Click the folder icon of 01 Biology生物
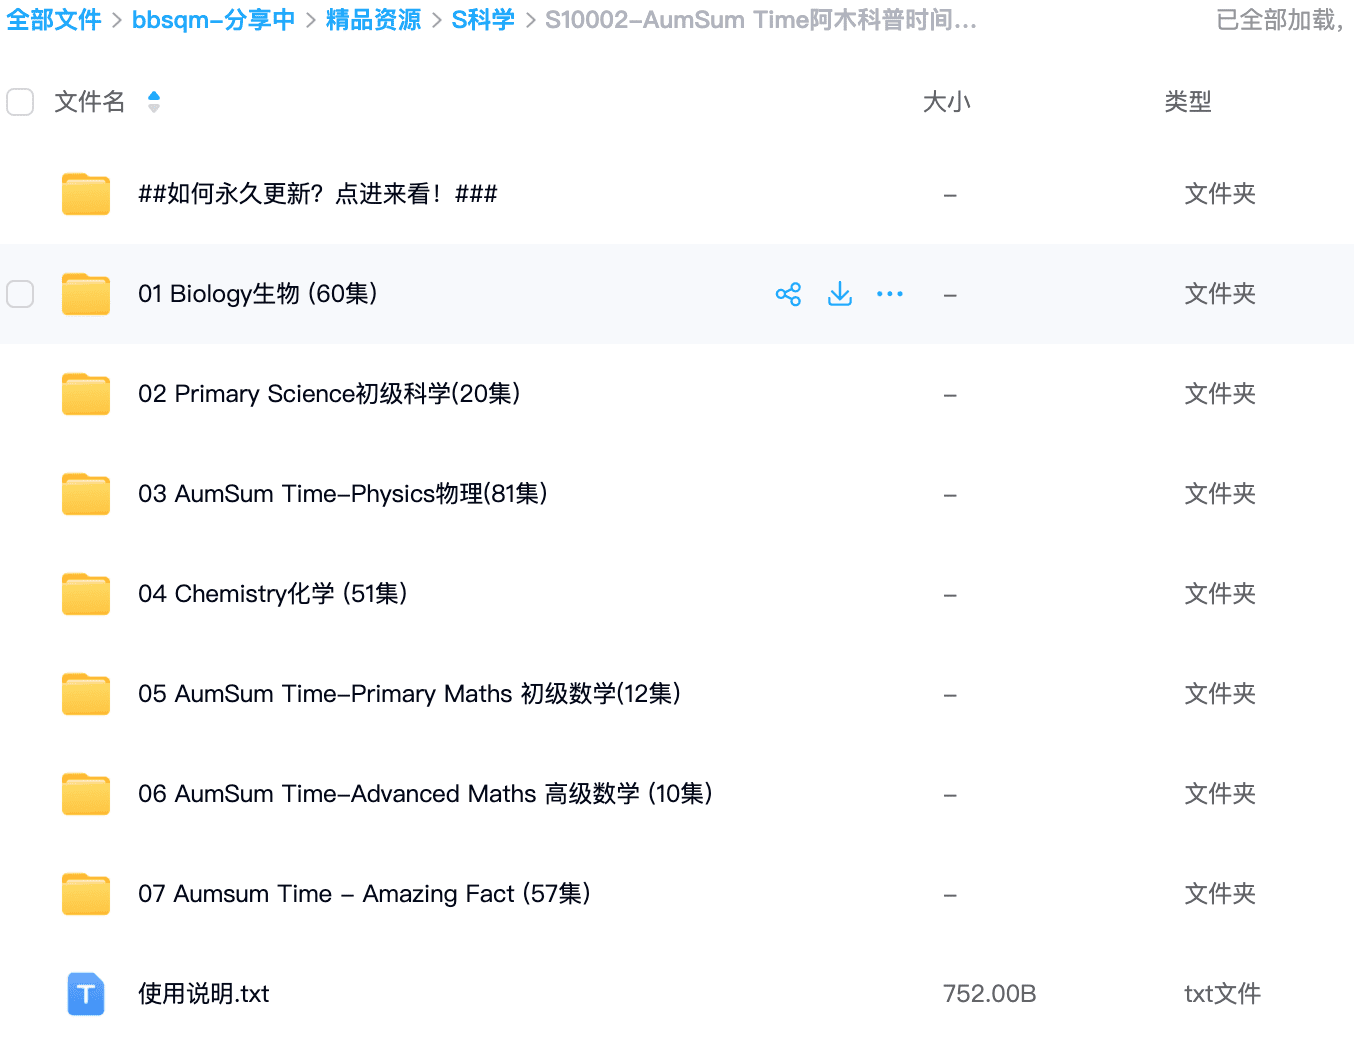This screenshot has width=1354, height=1054. [x=86, y=294]
